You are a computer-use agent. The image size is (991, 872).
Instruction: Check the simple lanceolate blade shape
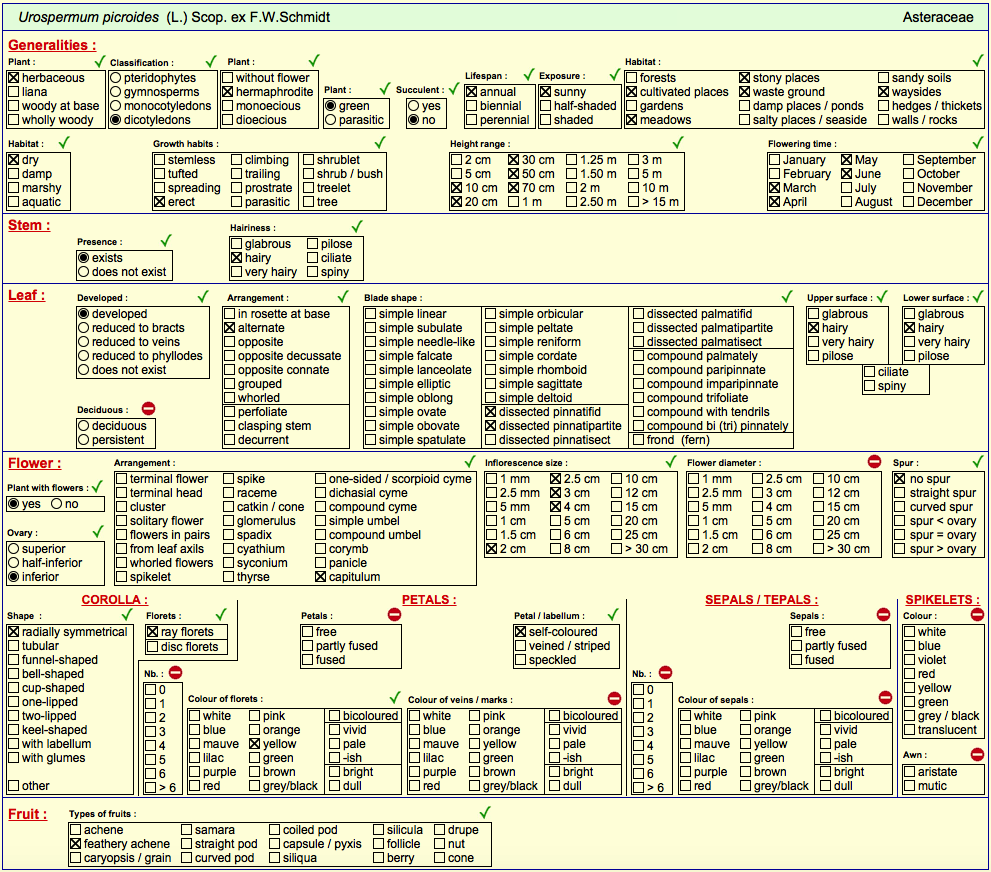[370, 370]
